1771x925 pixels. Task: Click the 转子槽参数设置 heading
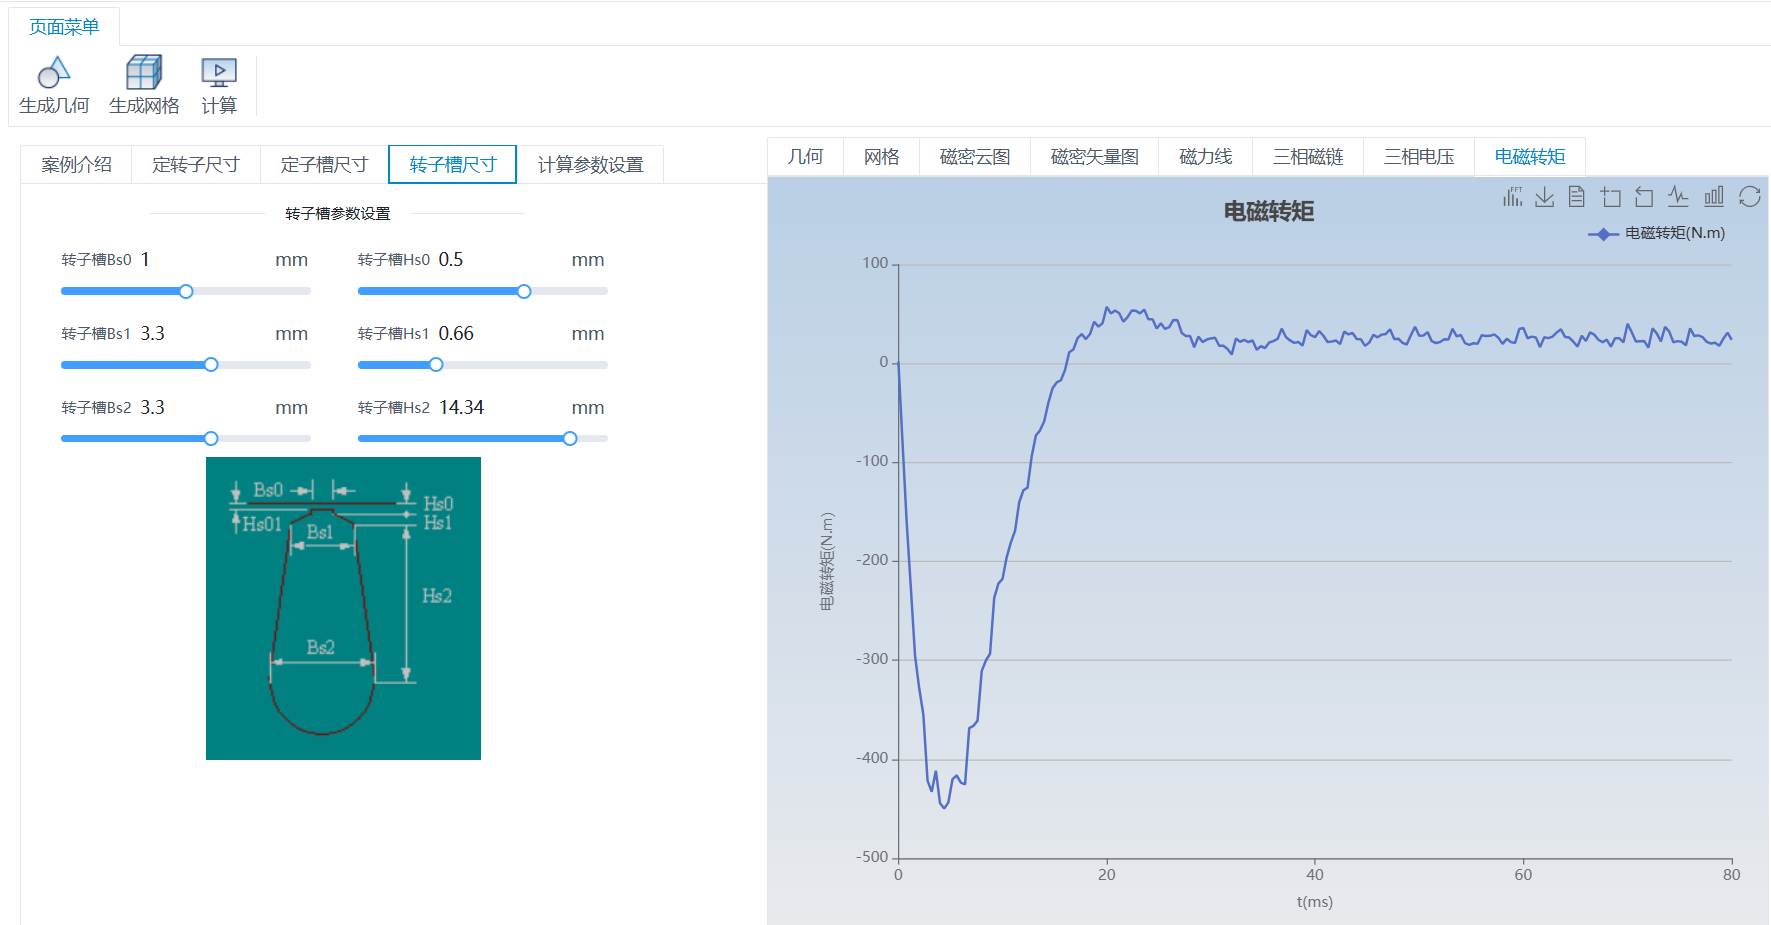[338, 214]
